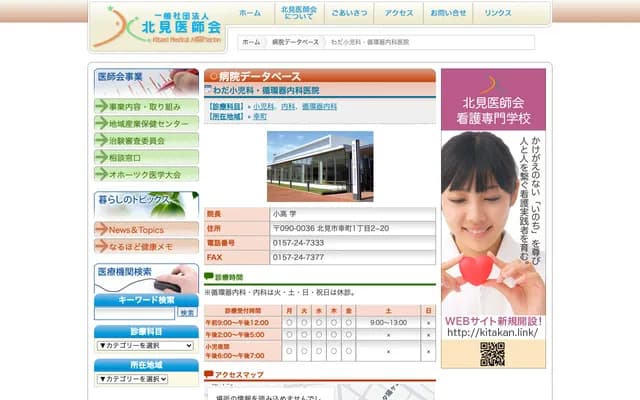640x400 pixels.
Task: Follow the 小児科 specialty link
Action: click(x=263, y=107)
